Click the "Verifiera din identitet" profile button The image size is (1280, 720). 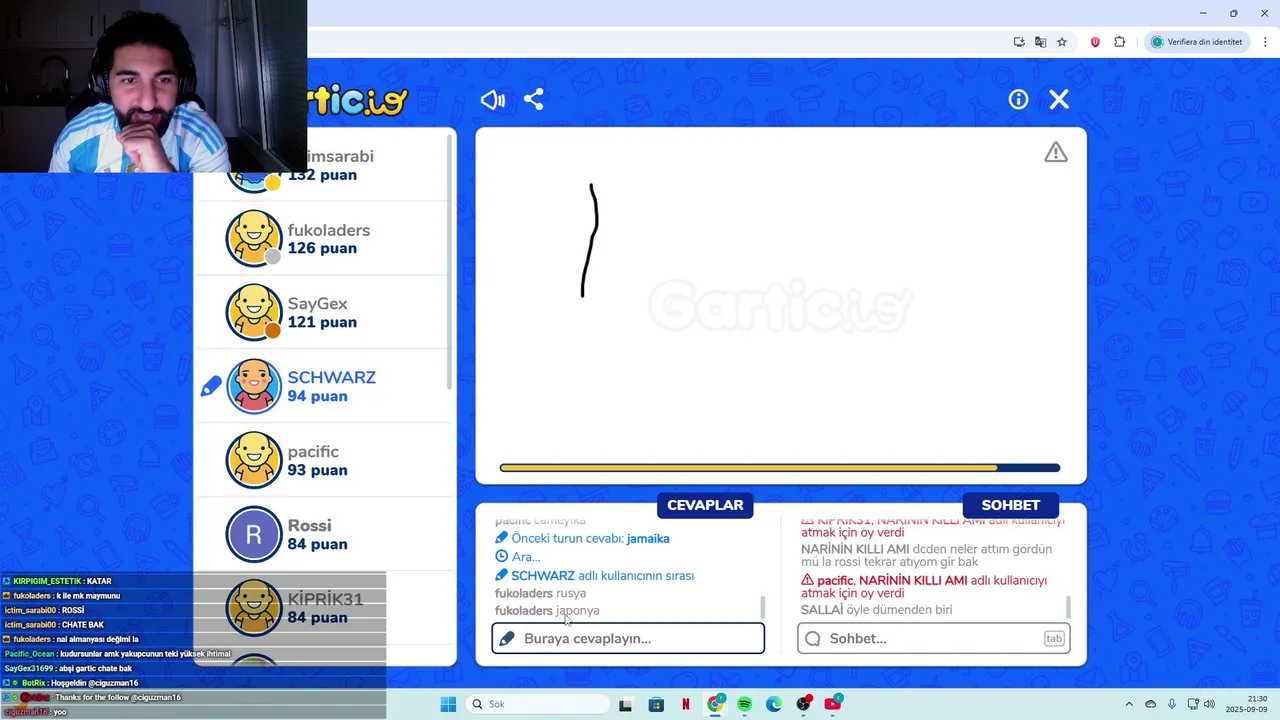pyautogui.click(x=1197, y=42)
